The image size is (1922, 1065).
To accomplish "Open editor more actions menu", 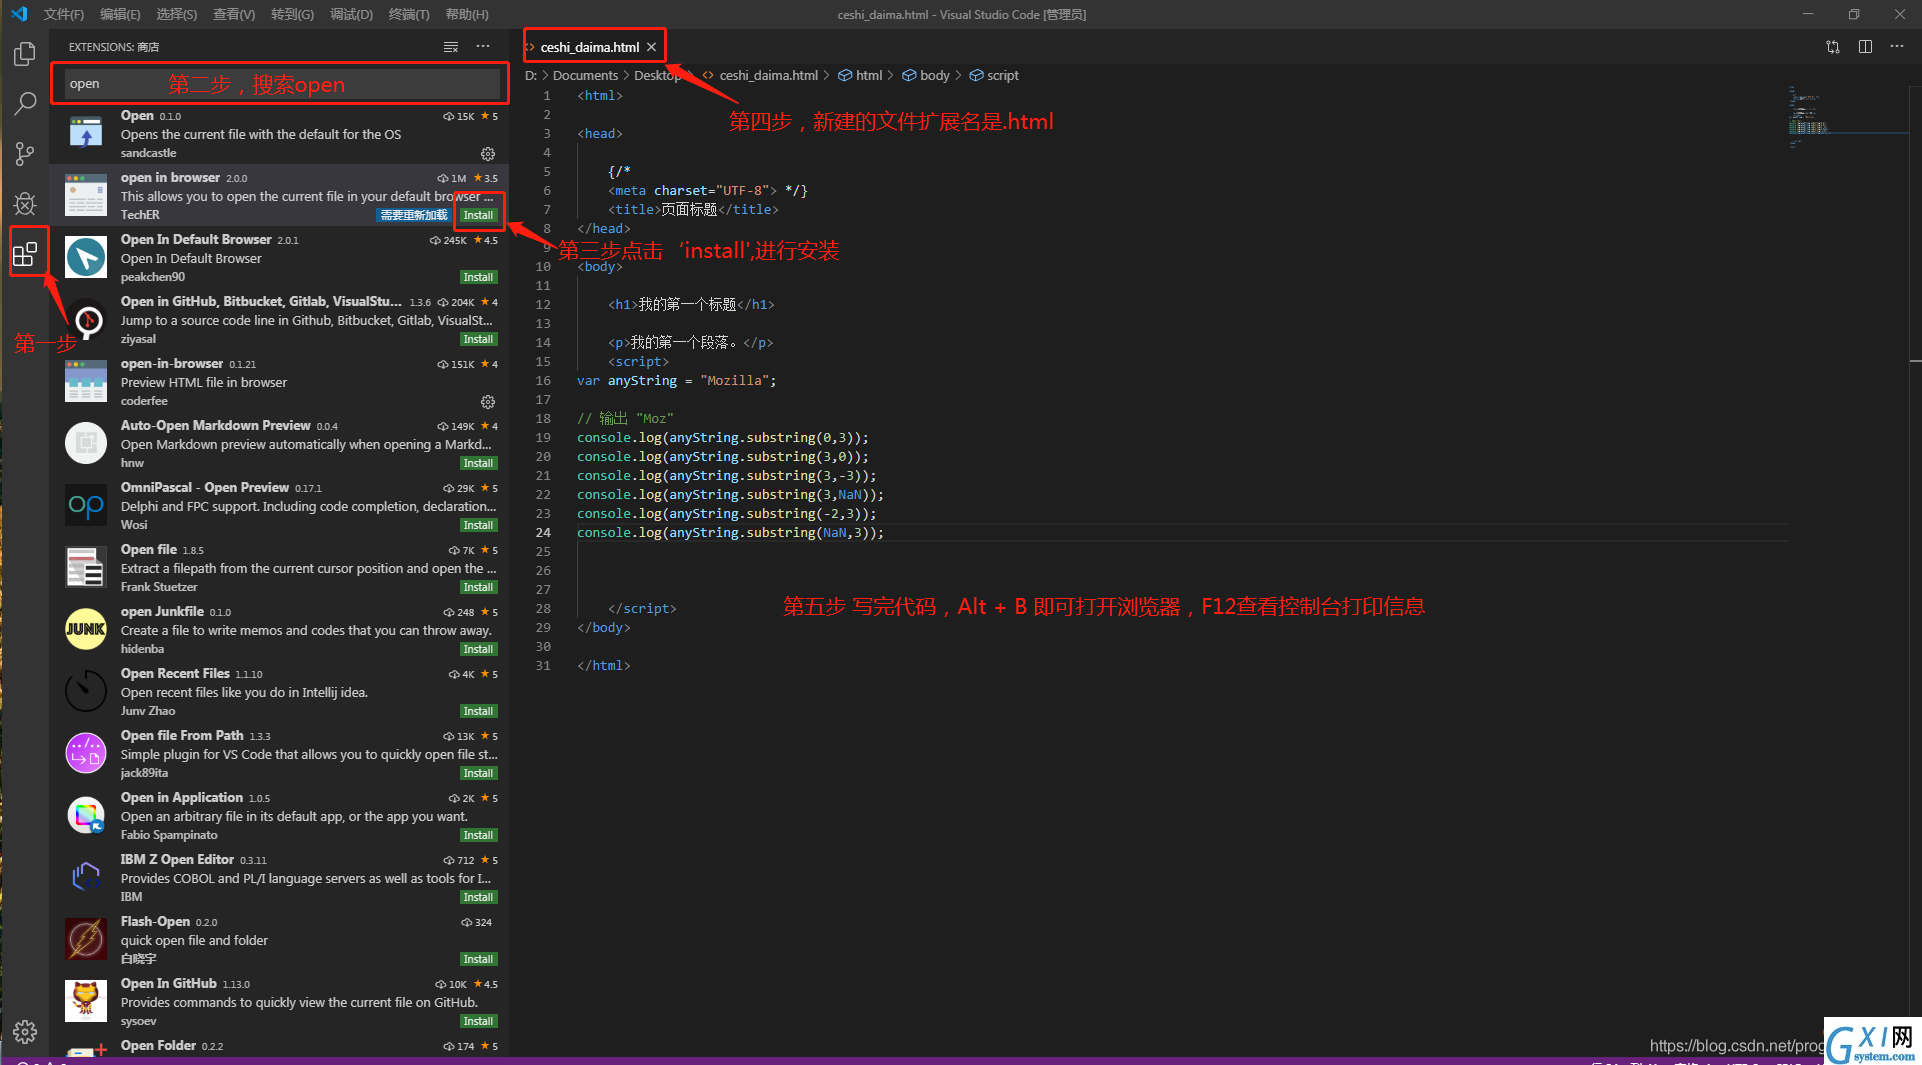I will point(1897,47).
